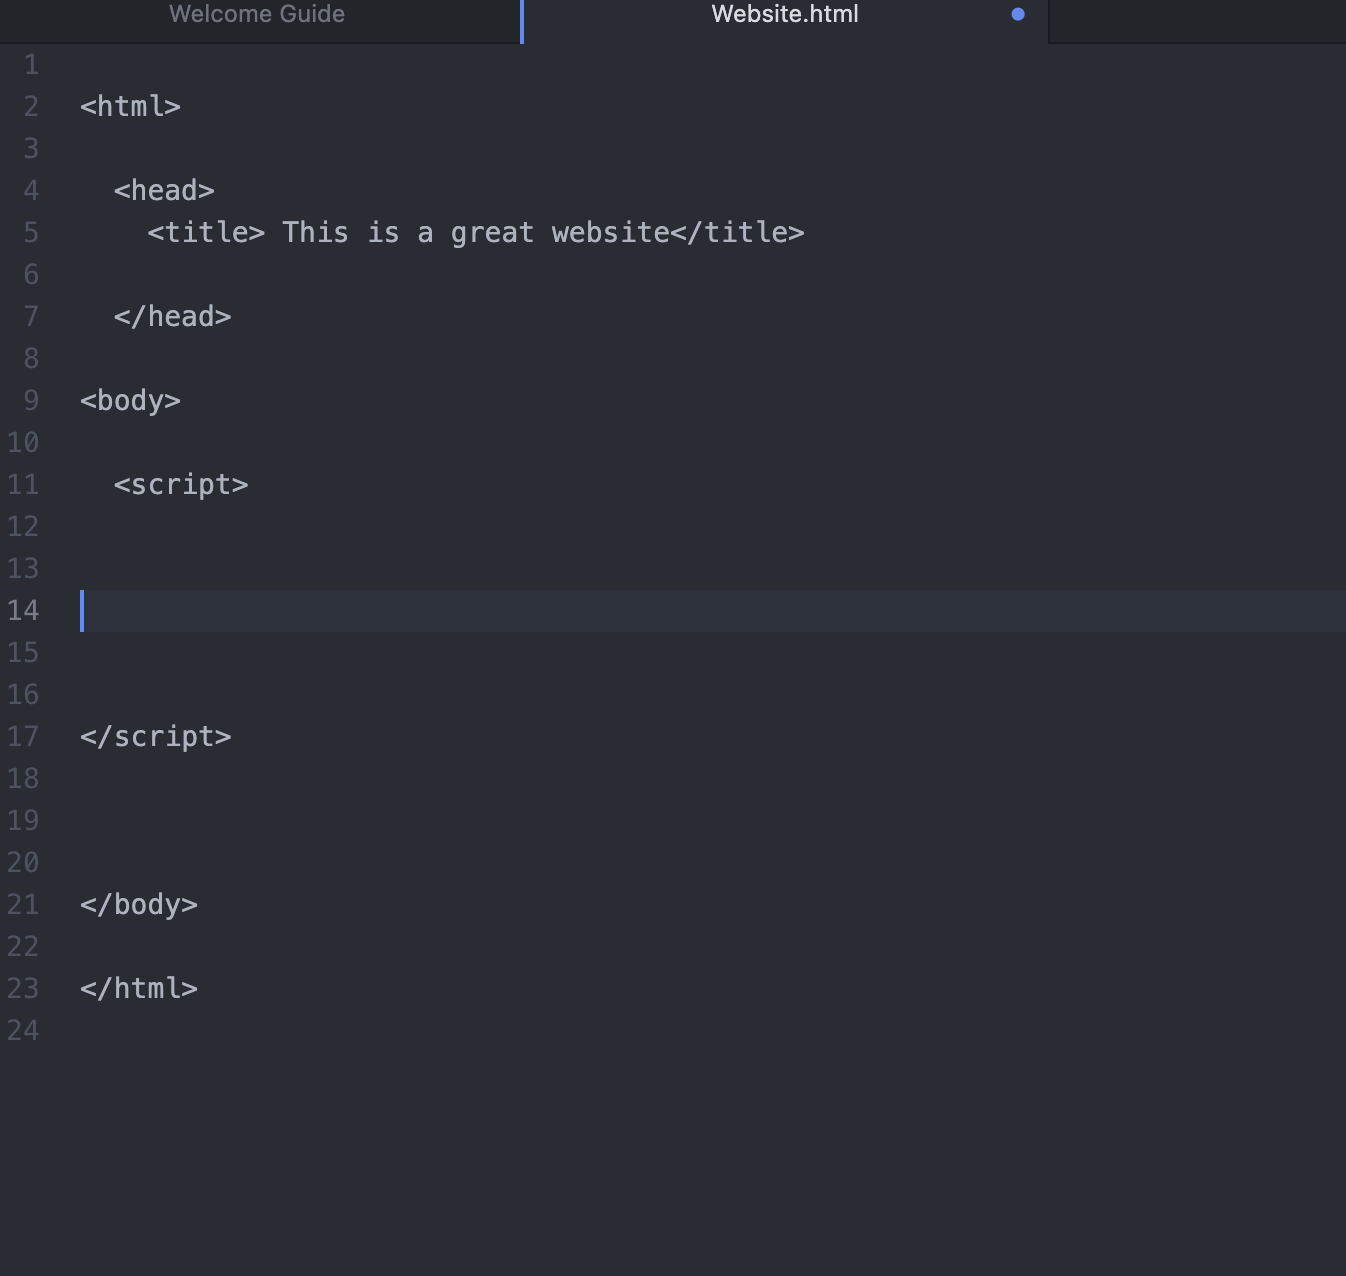Click line number 9 in the gutter
Viewport: 1346px width, 1276px height.
(31, 401)
